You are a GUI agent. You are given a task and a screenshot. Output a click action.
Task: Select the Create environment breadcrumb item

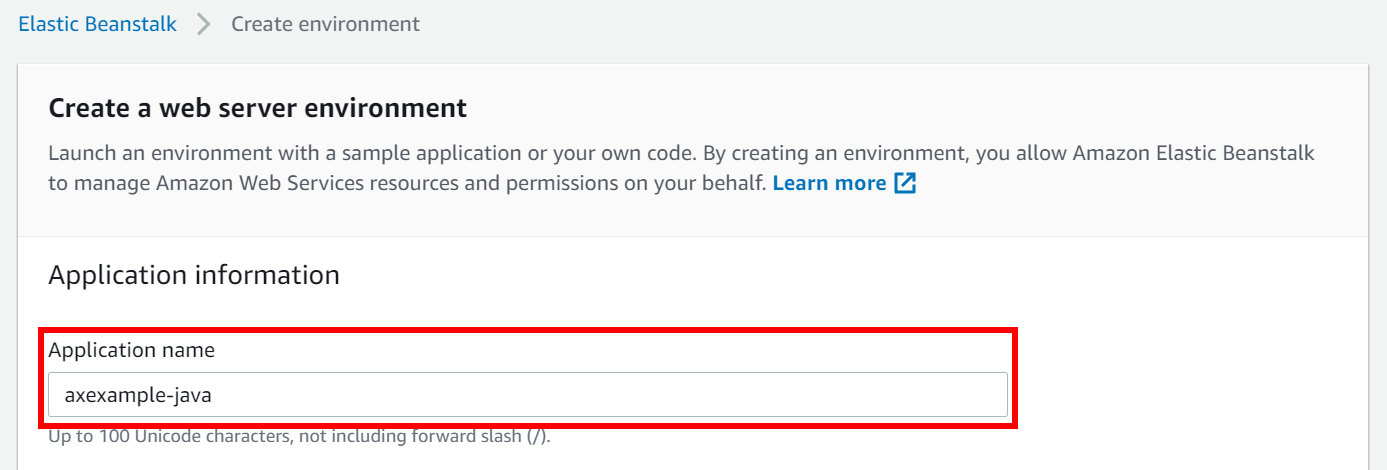point(326,24)
